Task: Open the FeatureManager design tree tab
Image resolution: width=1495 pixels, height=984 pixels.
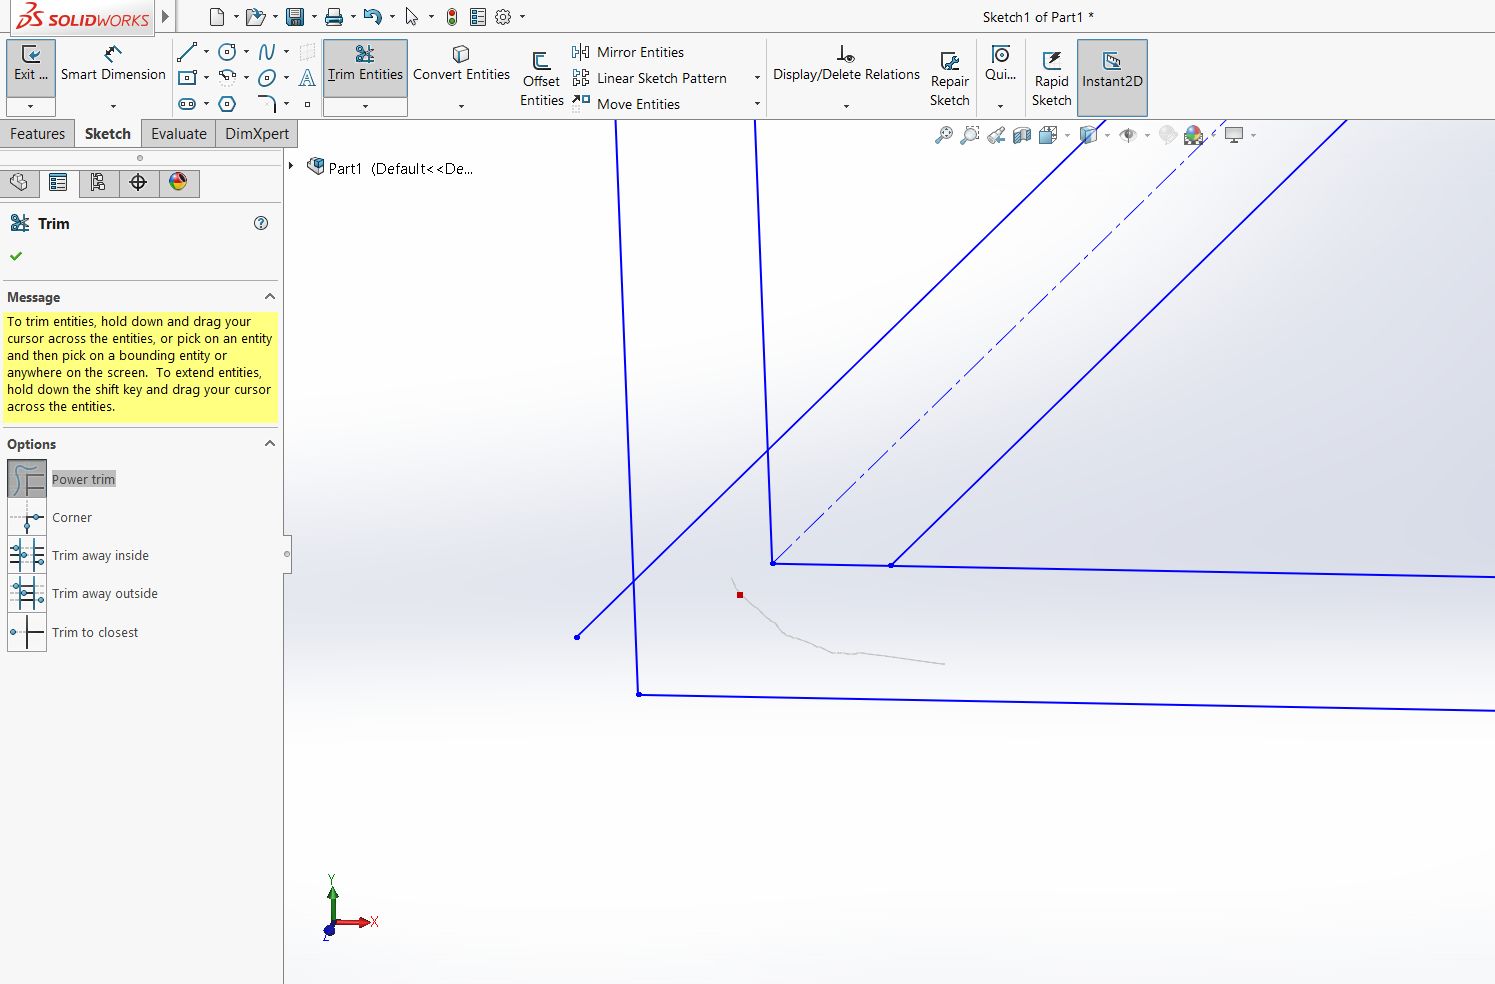Action: click(x=18, y=182)
